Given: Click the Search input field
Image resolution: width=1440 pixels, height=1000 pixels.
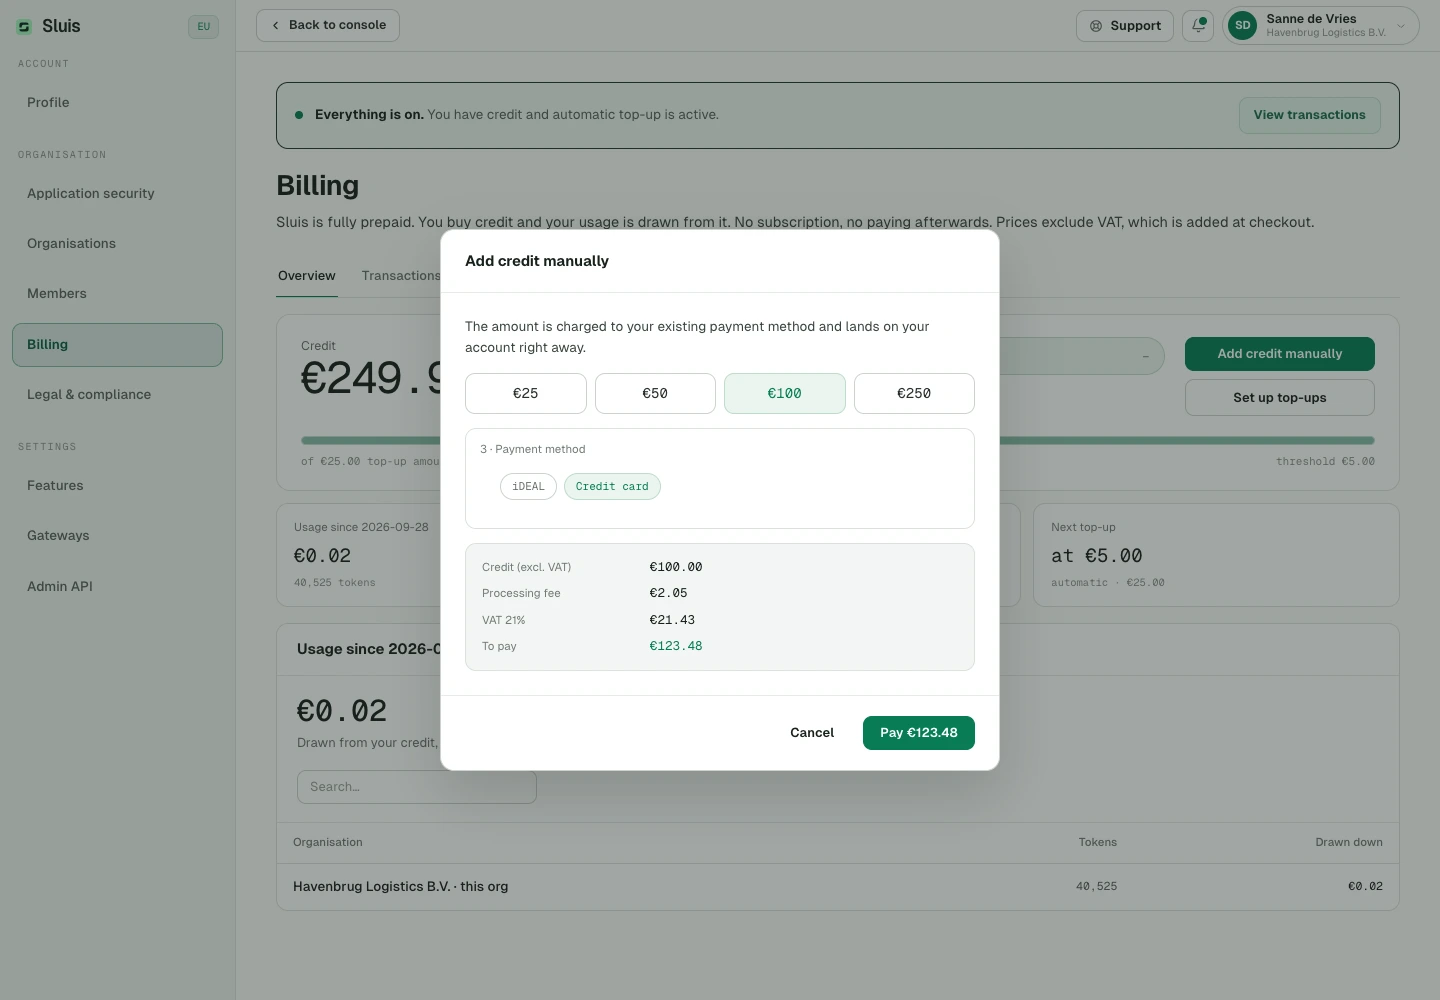Looking at the screenshot, I should tap(417, 787).
